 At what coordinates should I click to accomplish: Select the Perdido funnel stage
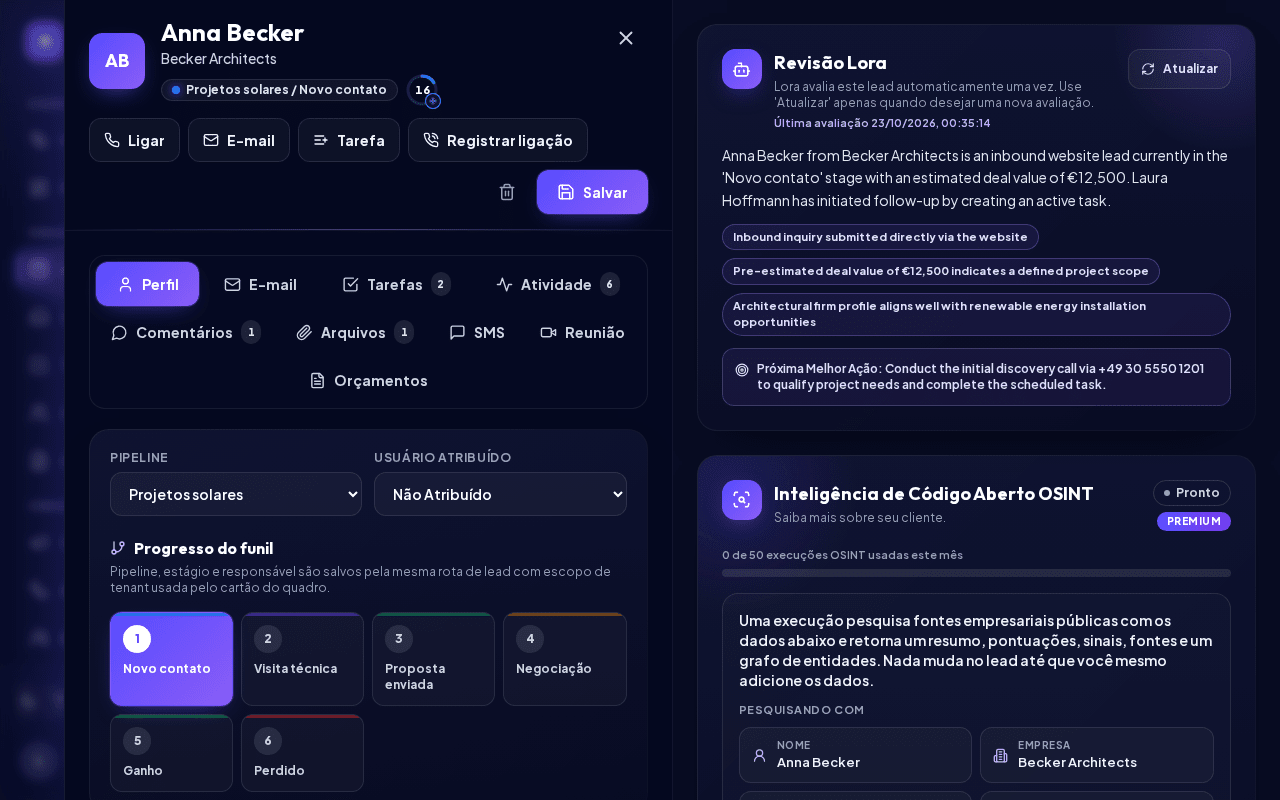pos(302,753)
